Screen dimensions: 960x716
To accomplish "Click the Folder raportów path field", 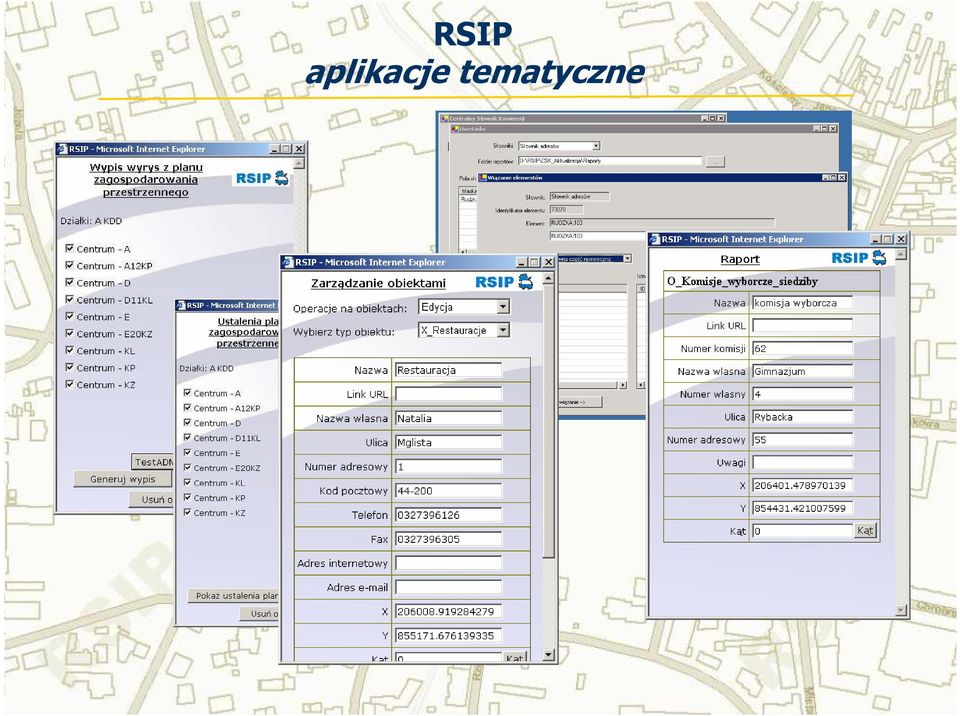I will pos(610,161).
